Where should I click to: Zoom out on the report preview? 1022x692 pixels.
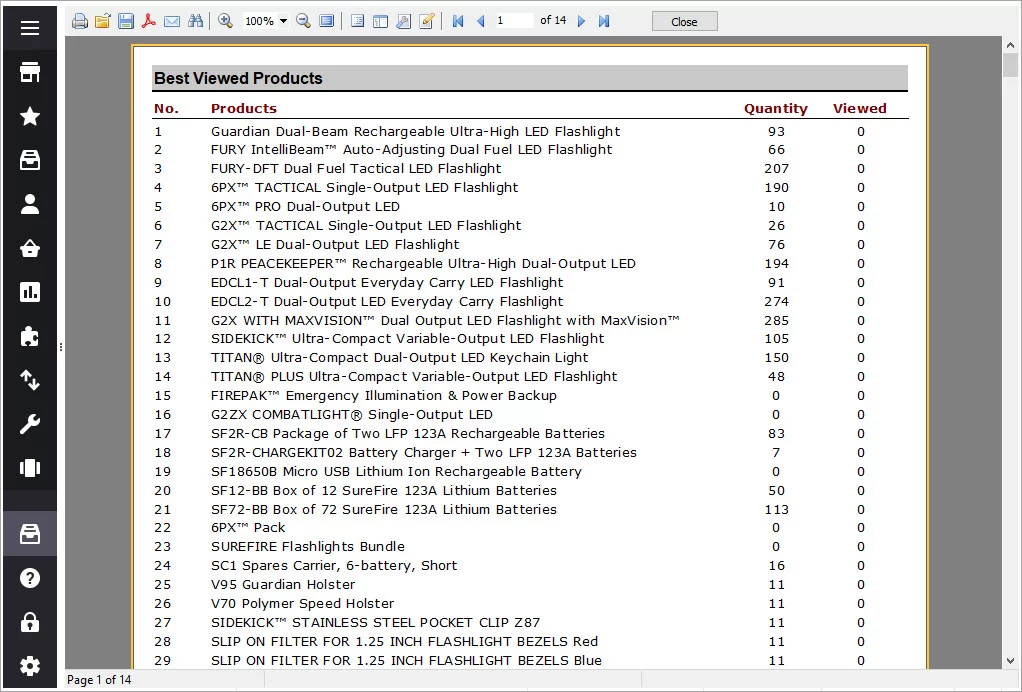303,22
